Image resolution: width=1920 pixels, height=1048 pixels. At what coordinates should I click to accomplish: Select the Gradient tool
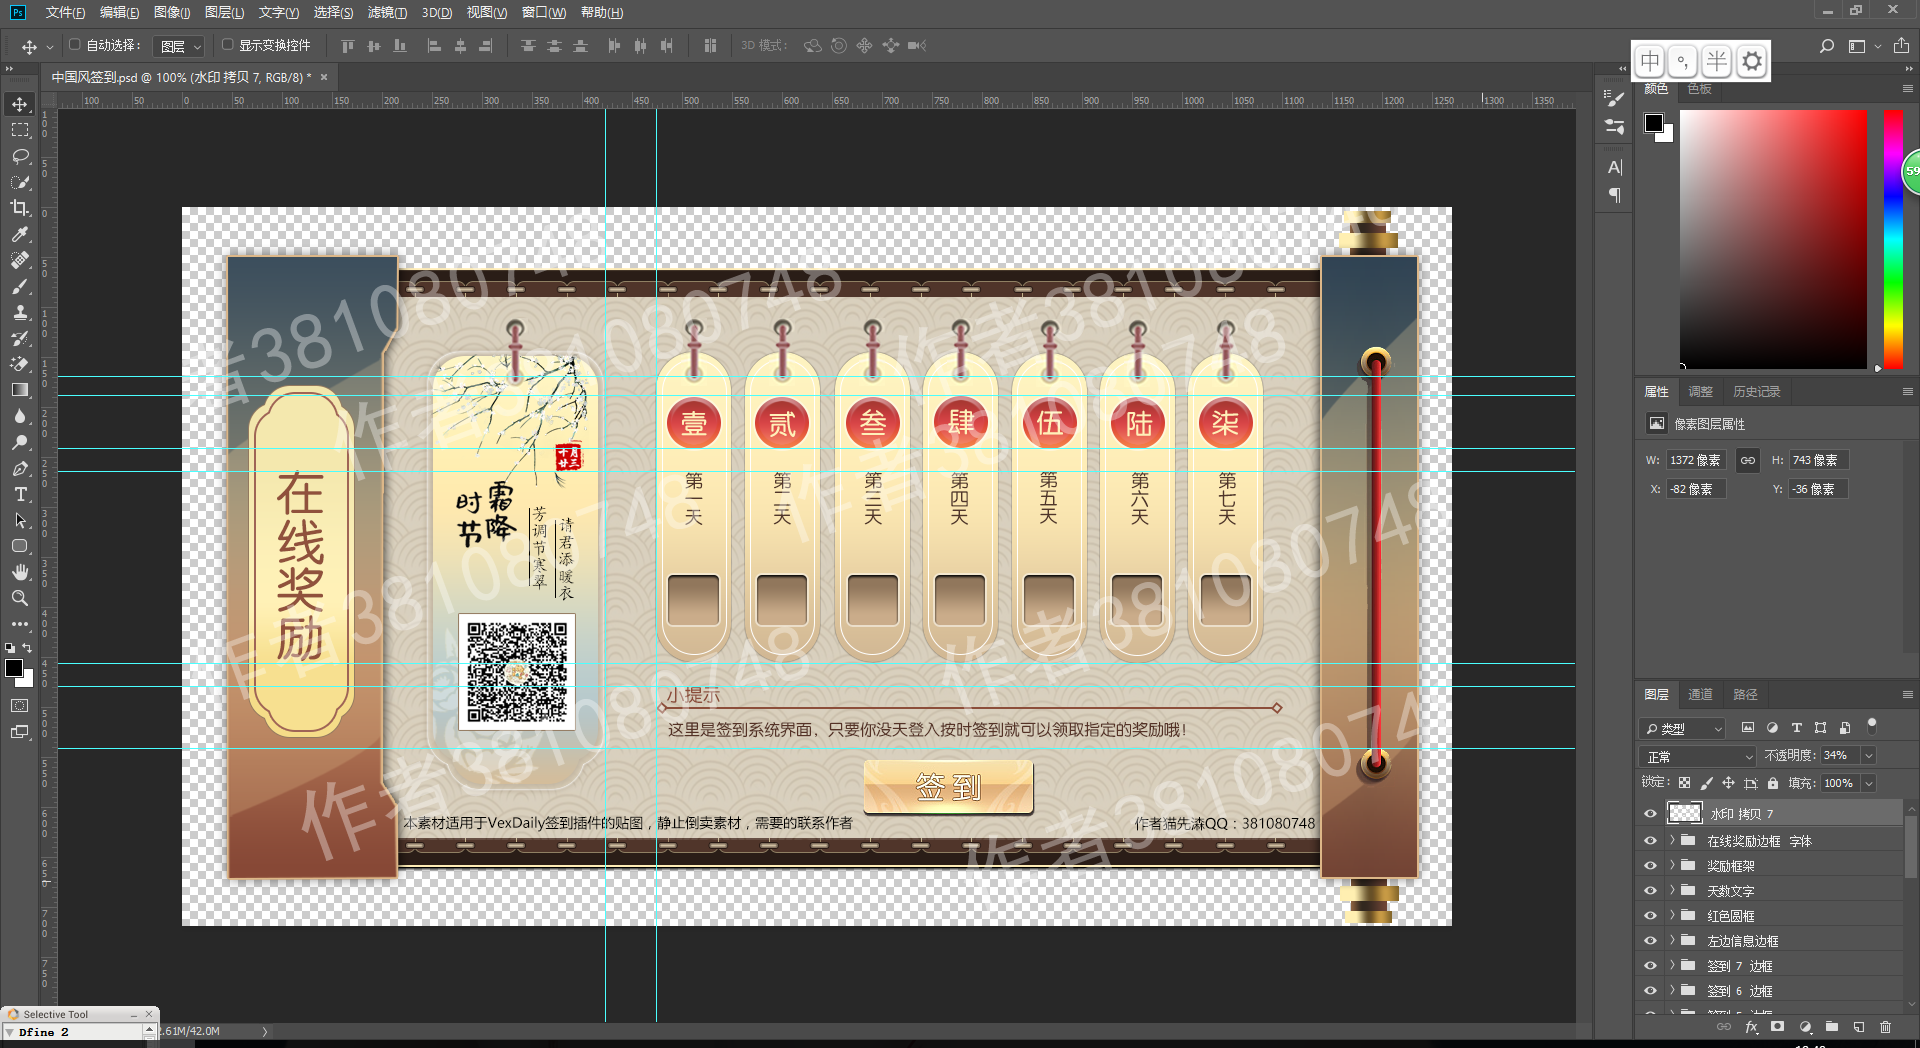coord(20,390)
